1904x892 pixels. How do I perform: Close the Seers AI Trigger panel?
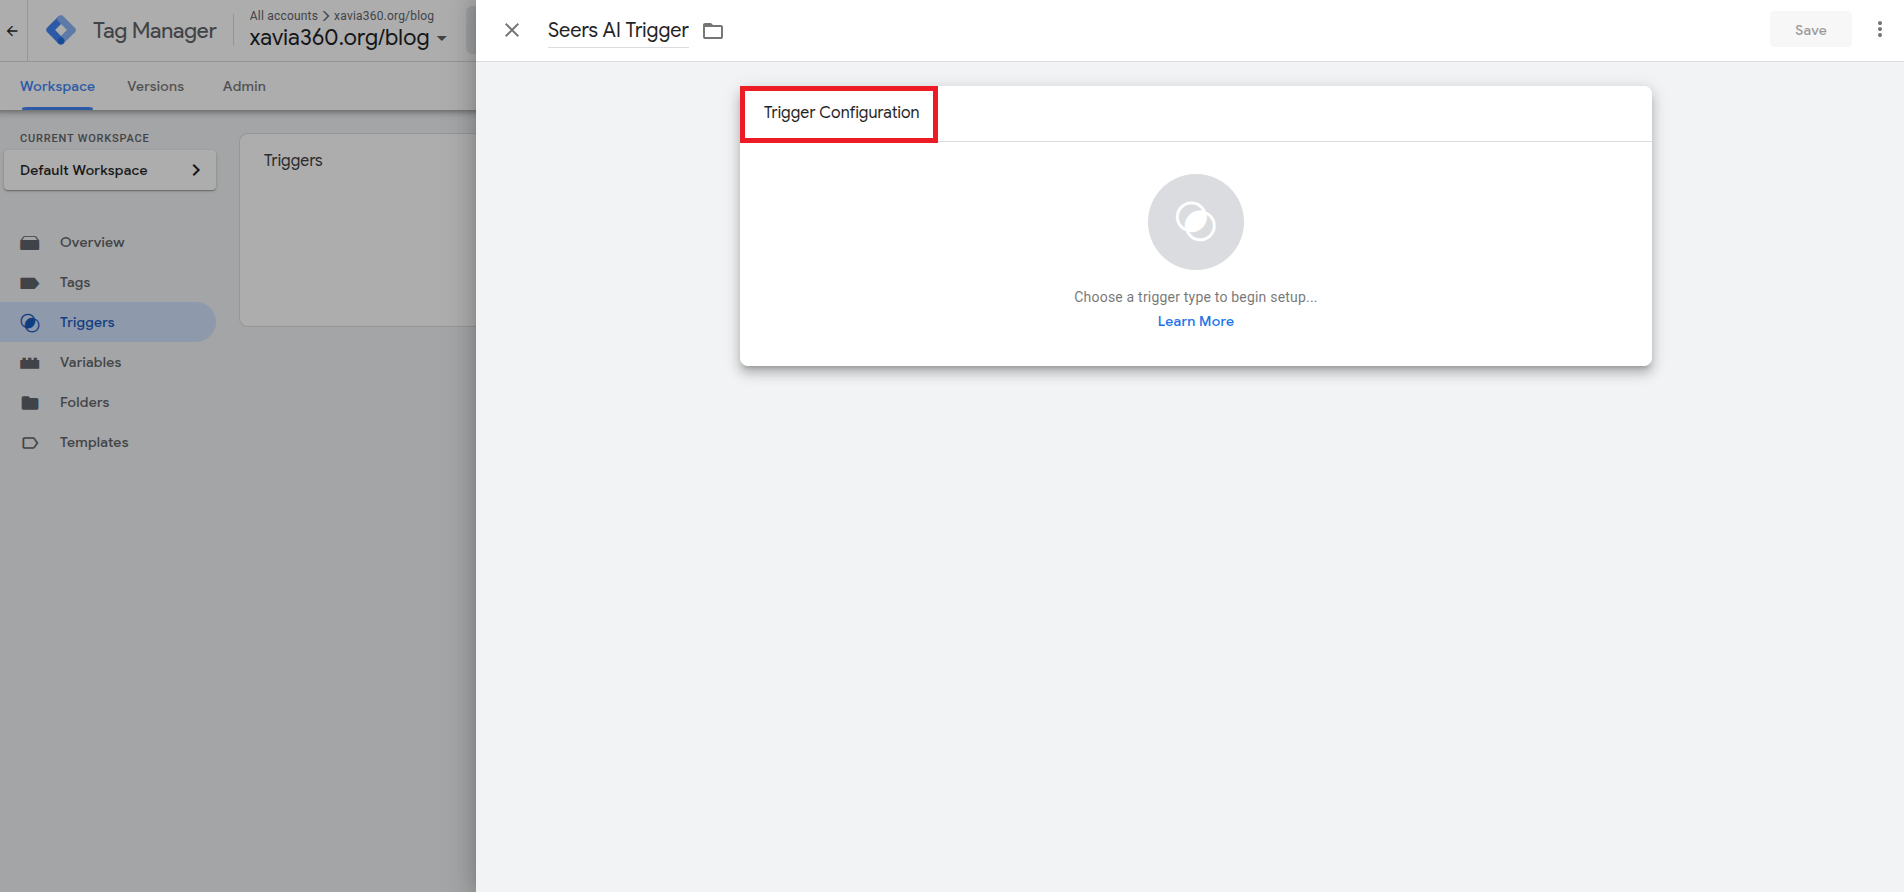pyautogui.click(x=512, y=30)
